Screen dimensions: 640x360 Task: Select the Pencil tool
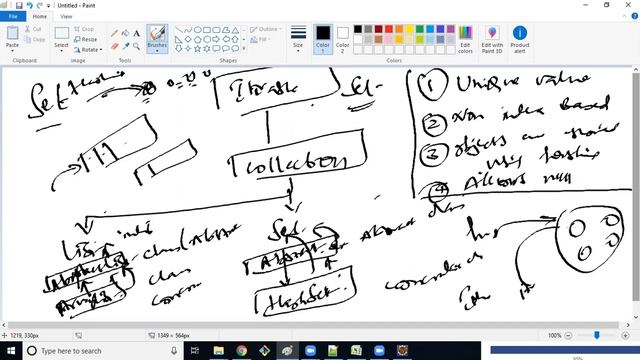tap(115, 33)
